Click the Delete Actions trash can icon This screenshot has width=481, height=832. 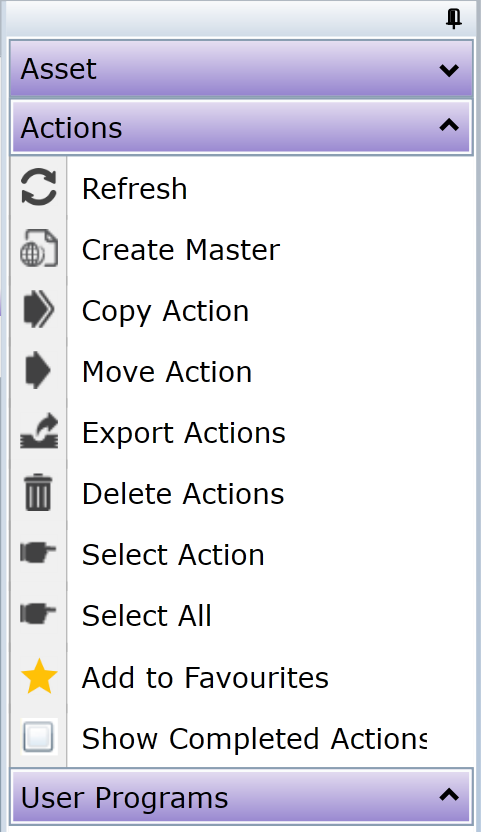pyautogui.click(x=39, y=492)
